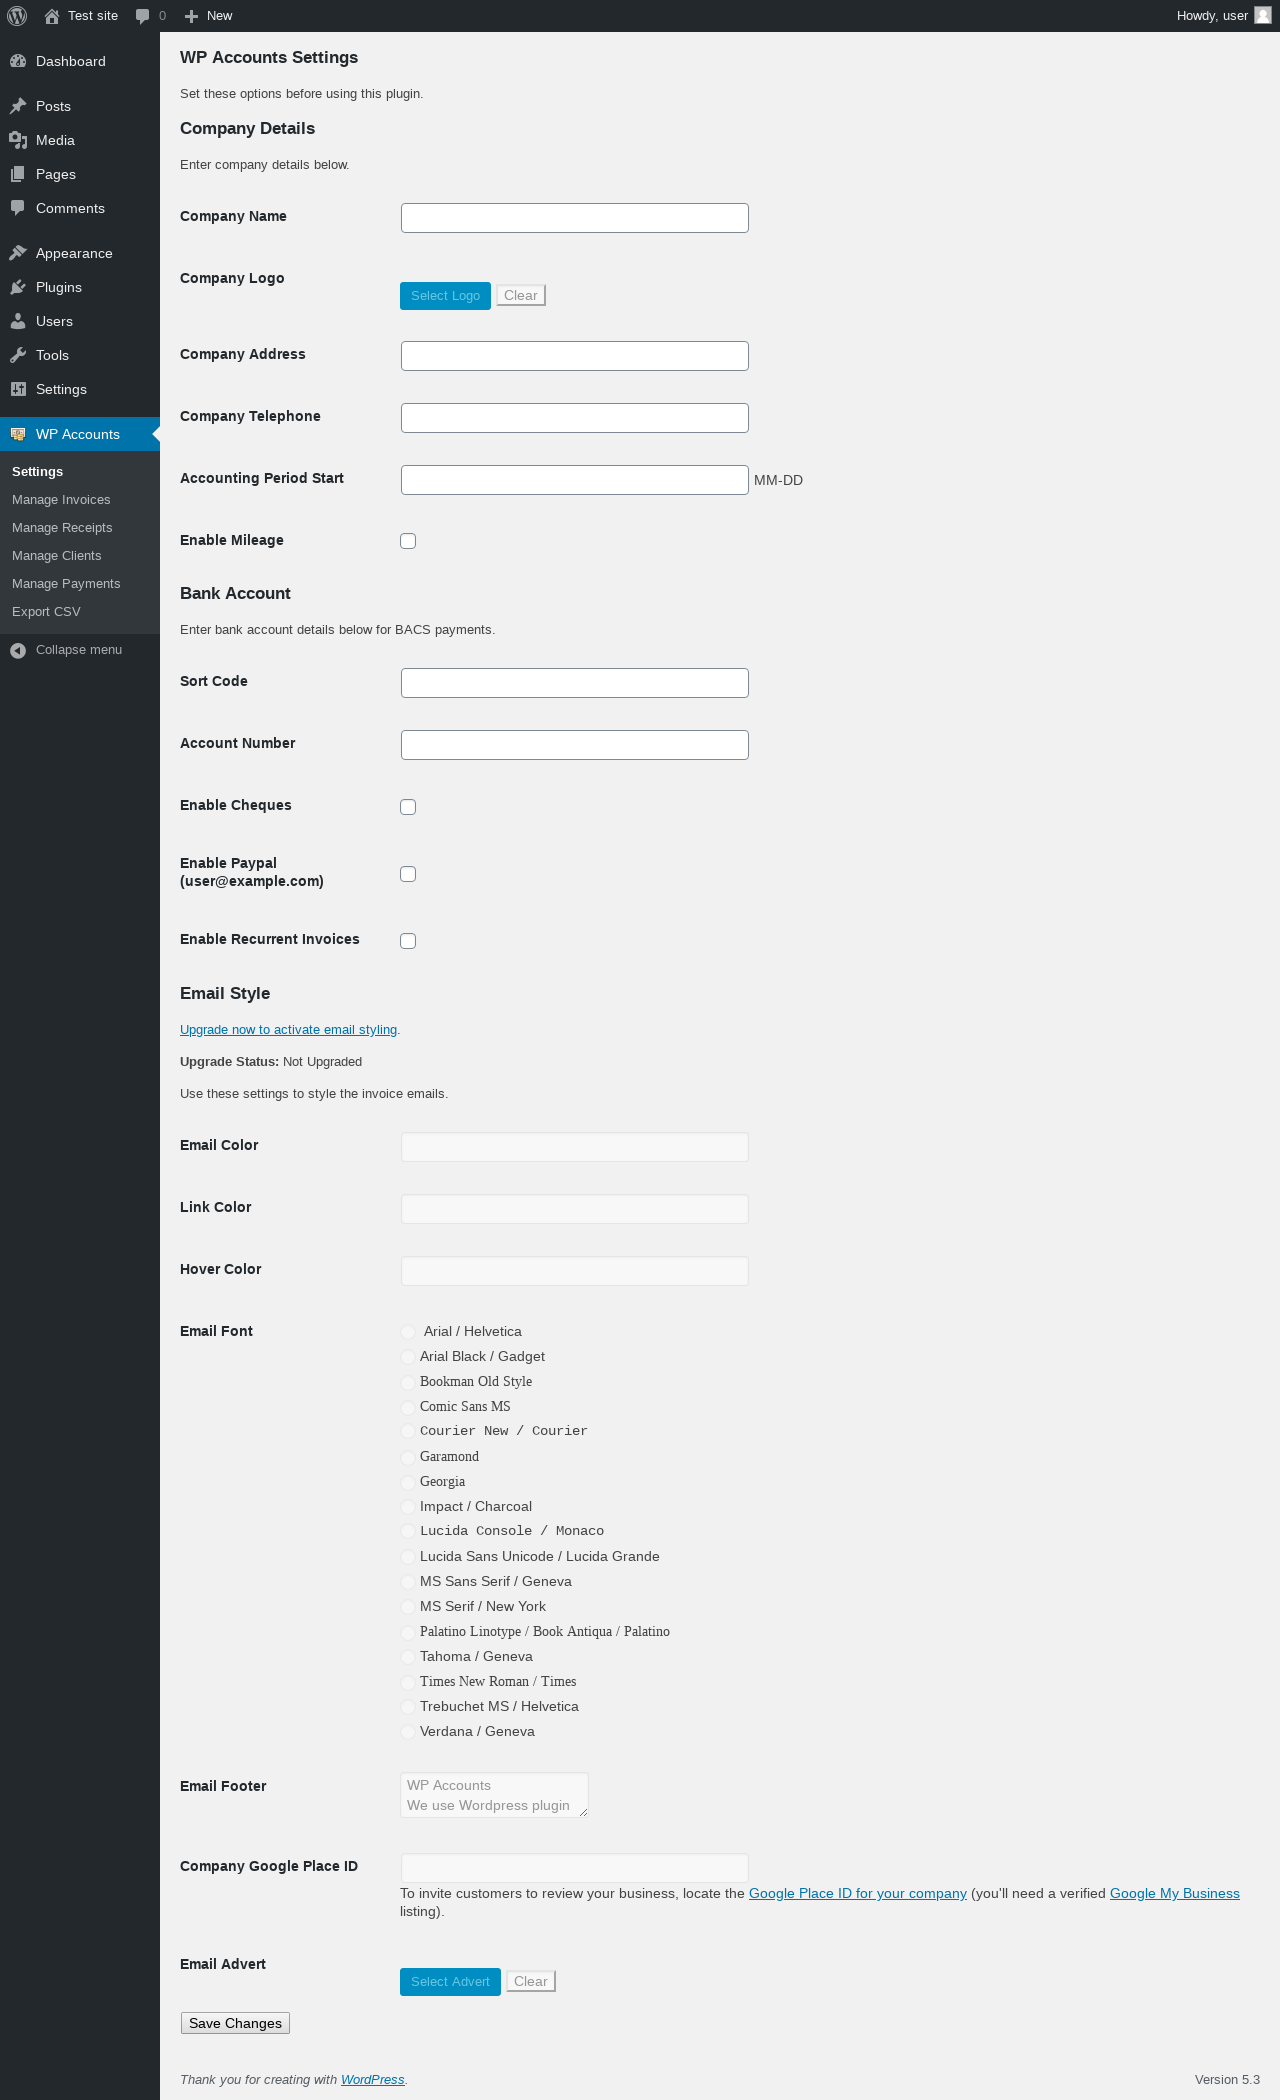Screen dimensions: 1280x2100
Task: Click the Dashboard gauge icon
Action: (18, 61)
